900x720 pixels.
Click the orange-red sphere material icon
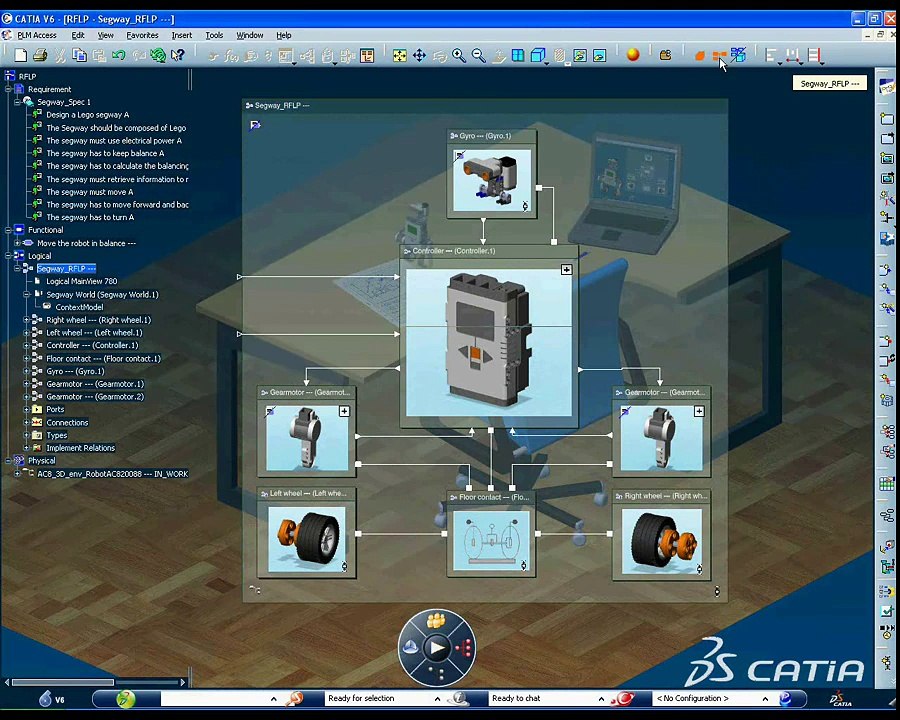click(633, 55)
